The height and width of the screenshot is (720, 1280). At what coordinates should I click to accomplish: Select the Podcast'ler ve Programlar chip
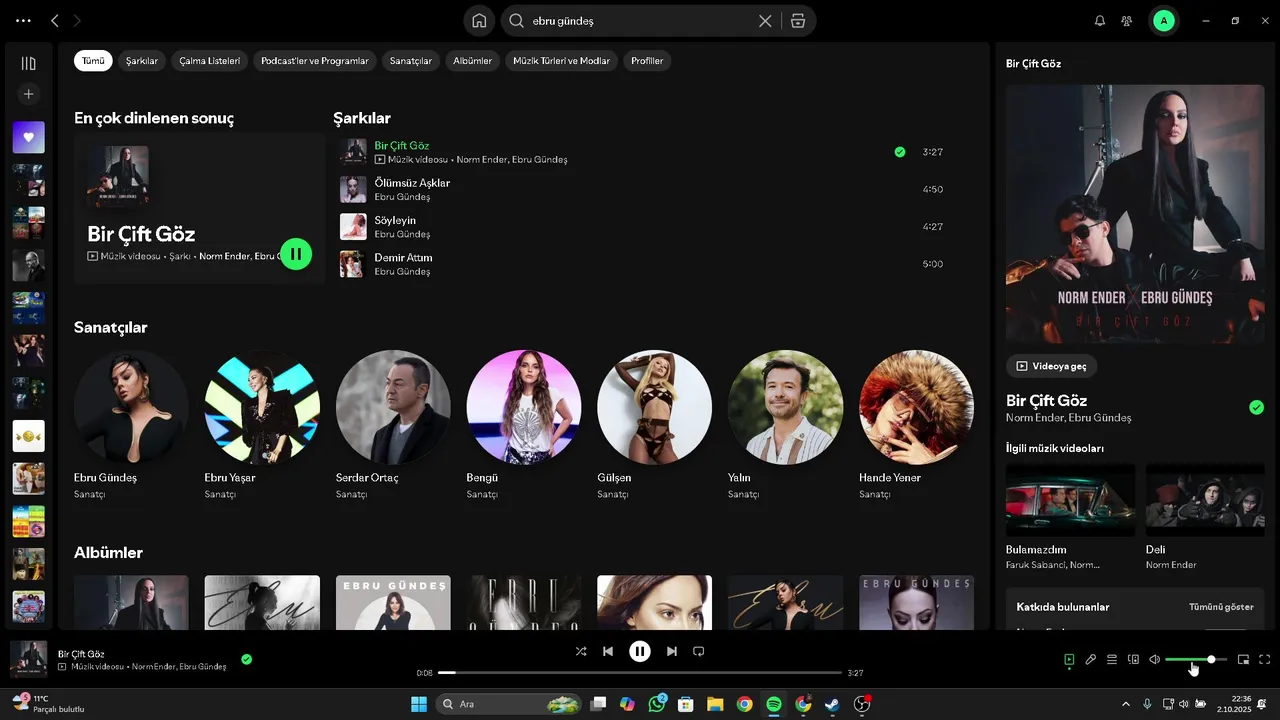(315, 61)
